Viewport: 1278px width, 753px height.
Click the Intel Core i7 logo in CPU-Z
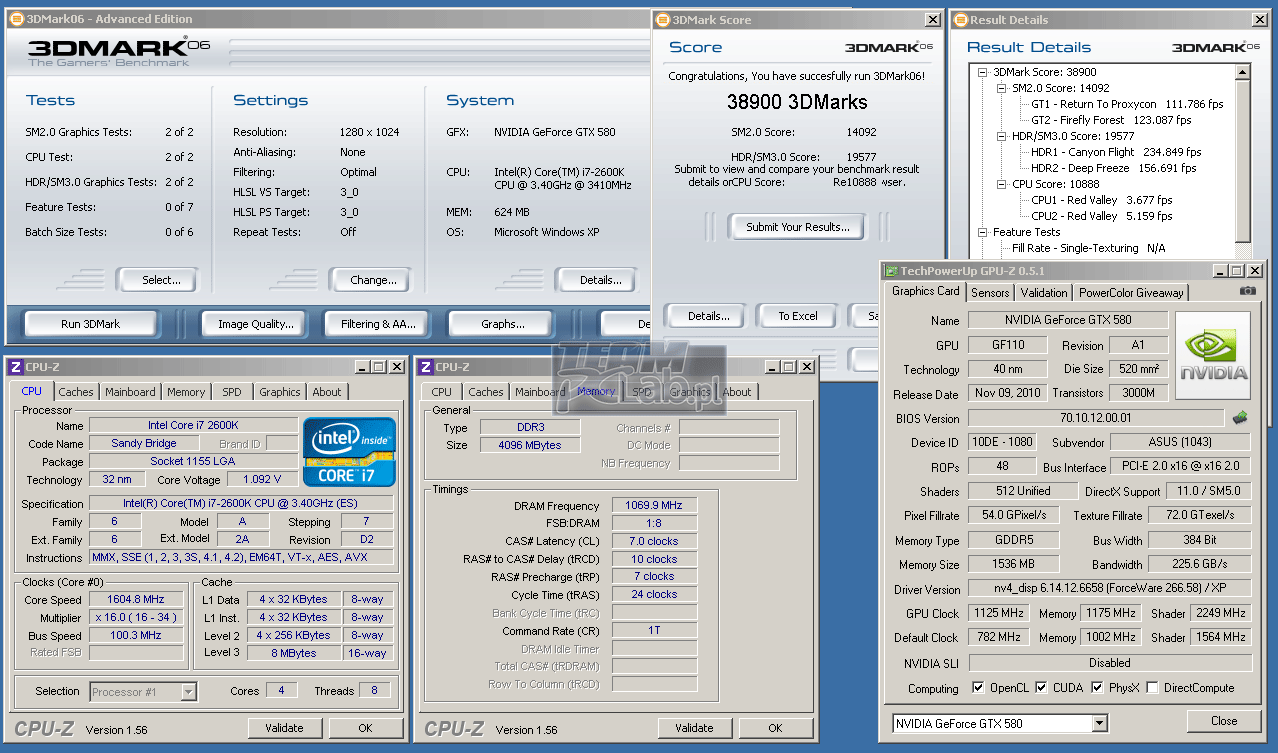[349, 452]
